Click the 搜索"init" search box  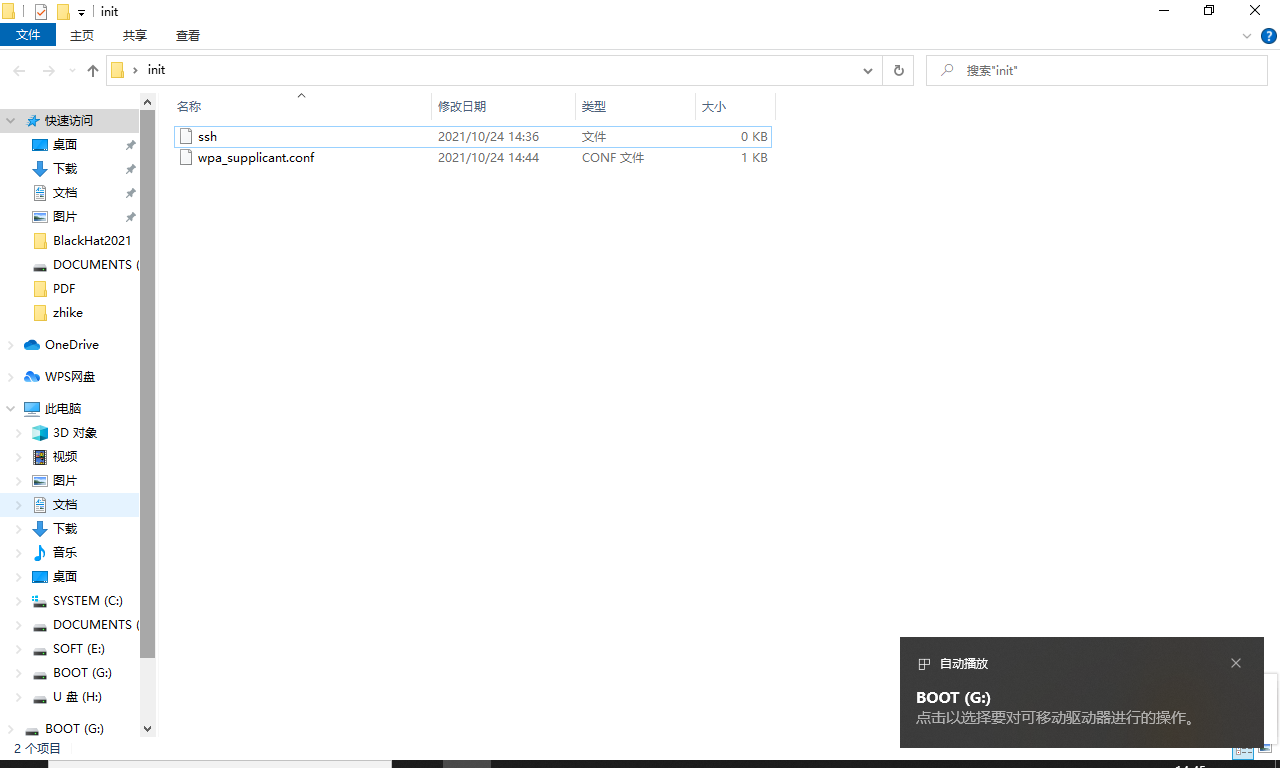click(1097, 70)
